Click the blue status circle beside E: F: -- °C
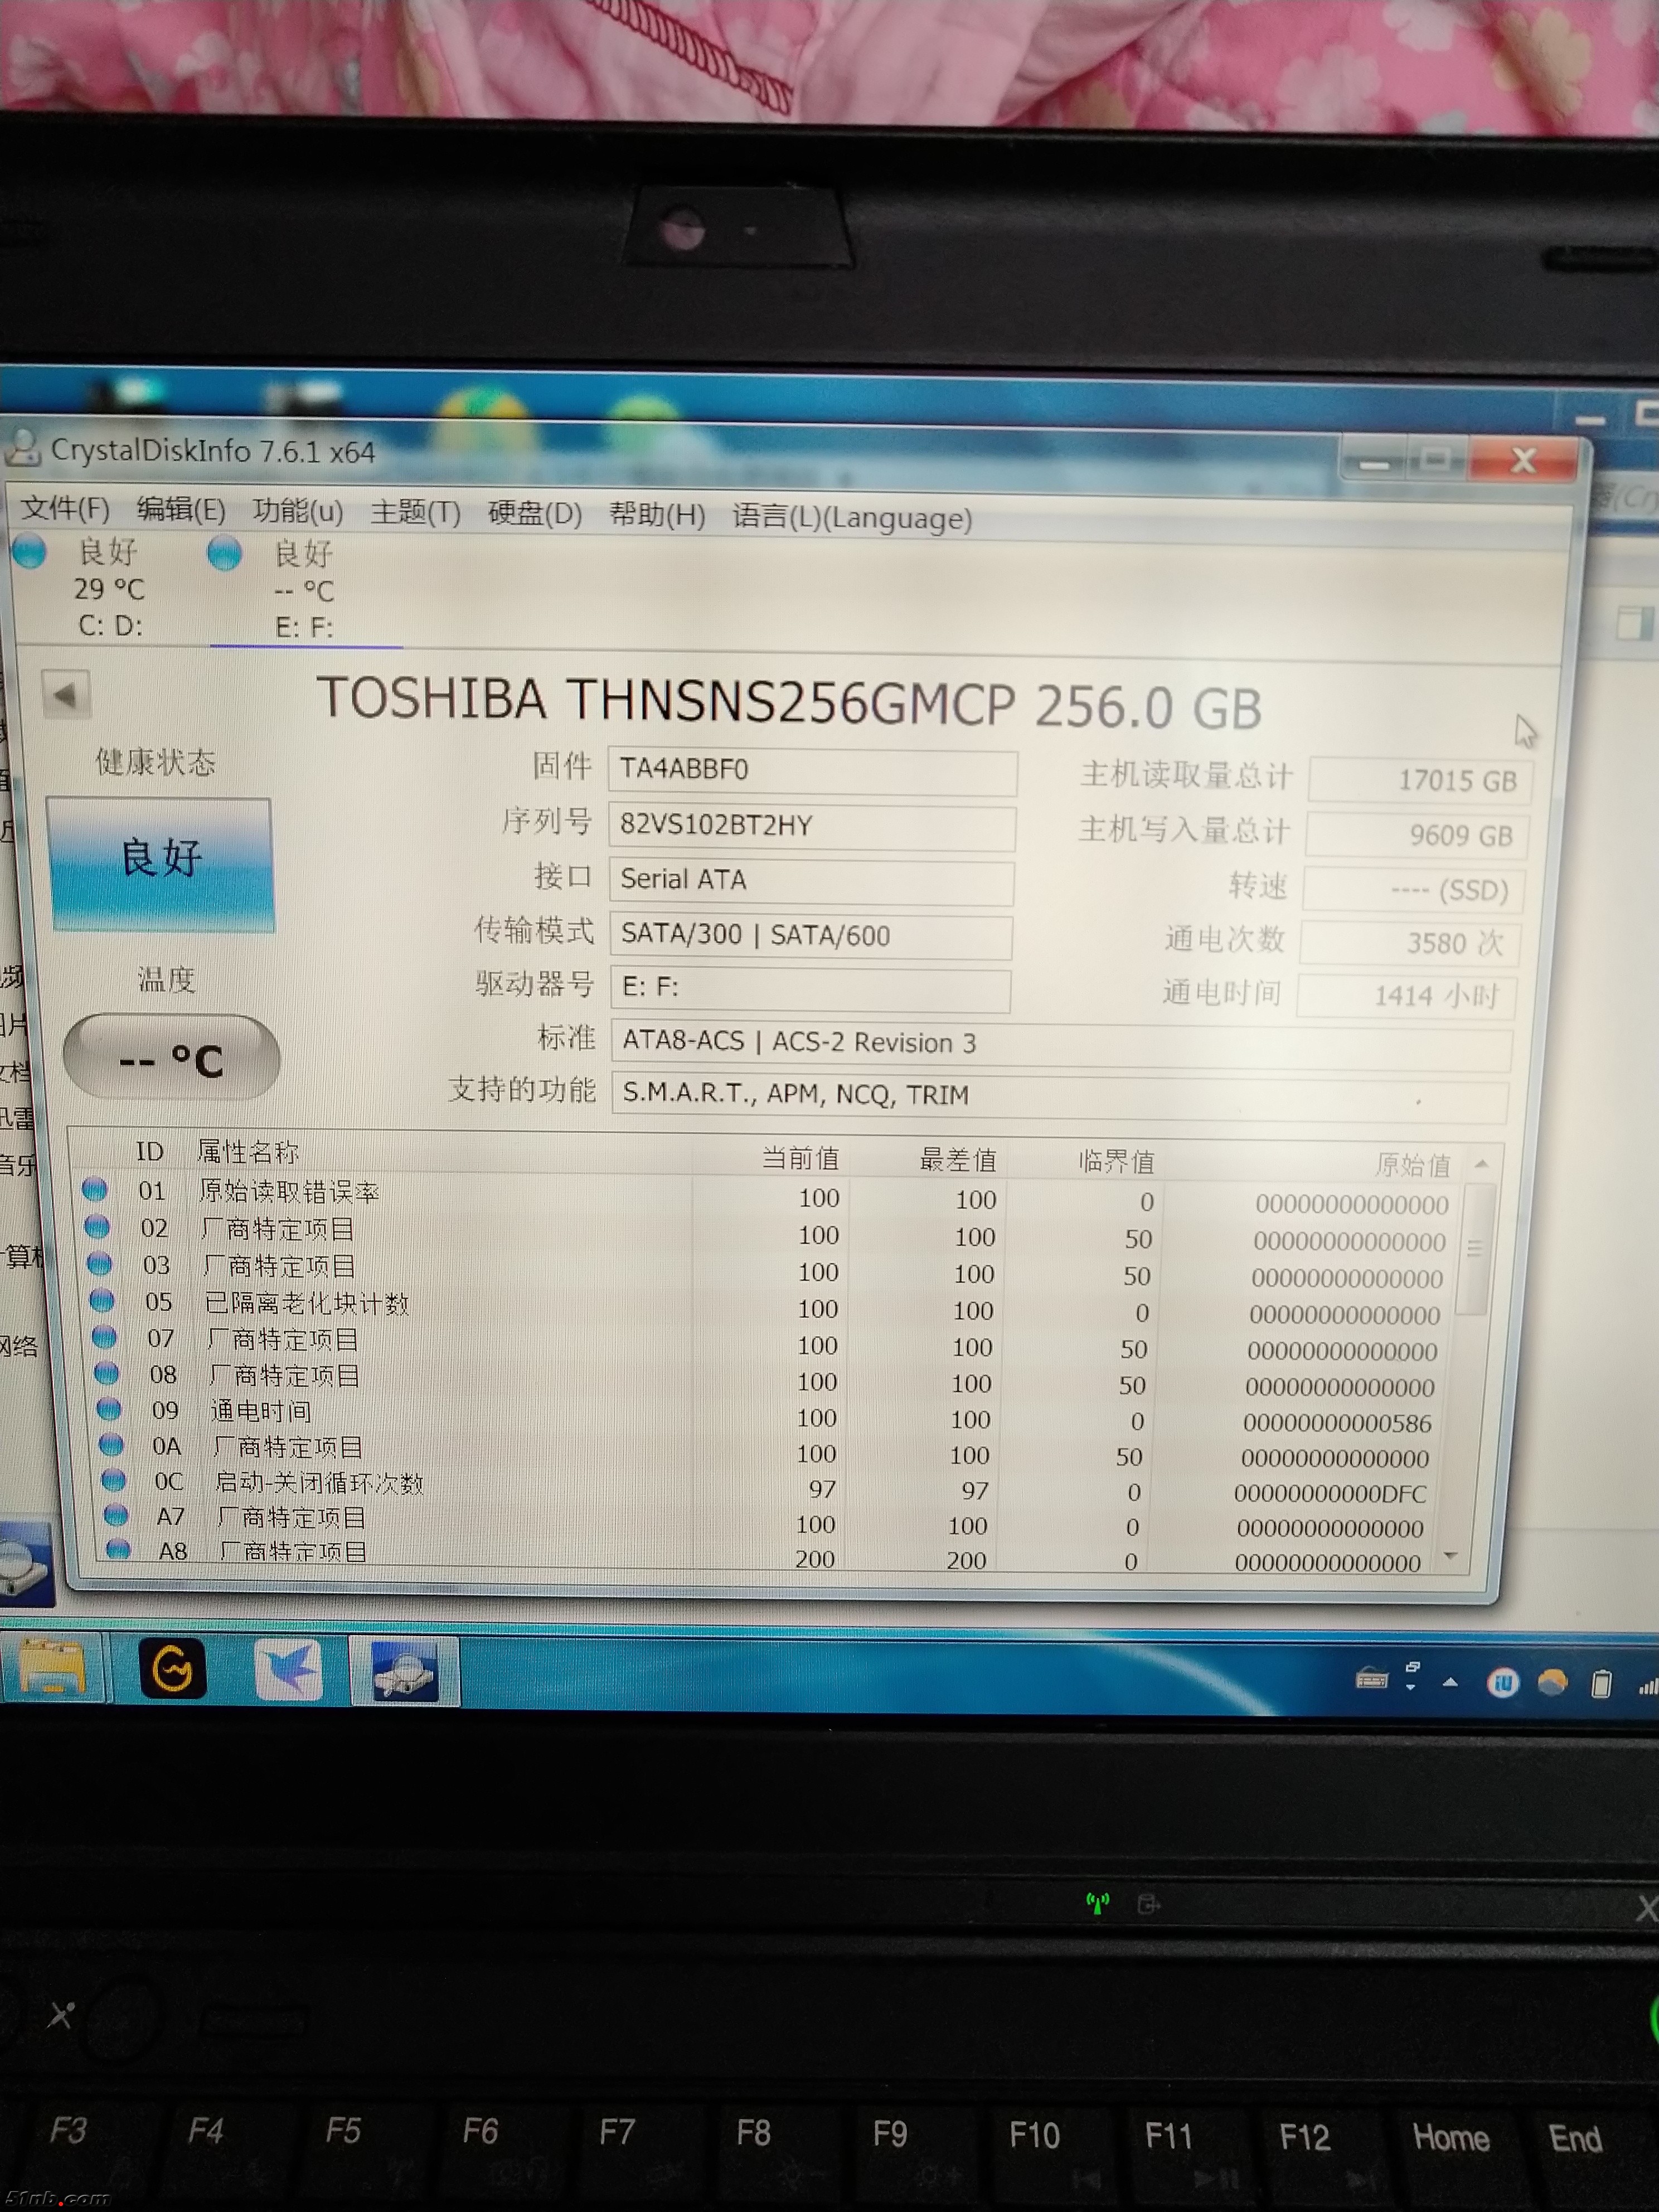Viewport: 1659px width, 2212px height. click(x=224, y=552)
